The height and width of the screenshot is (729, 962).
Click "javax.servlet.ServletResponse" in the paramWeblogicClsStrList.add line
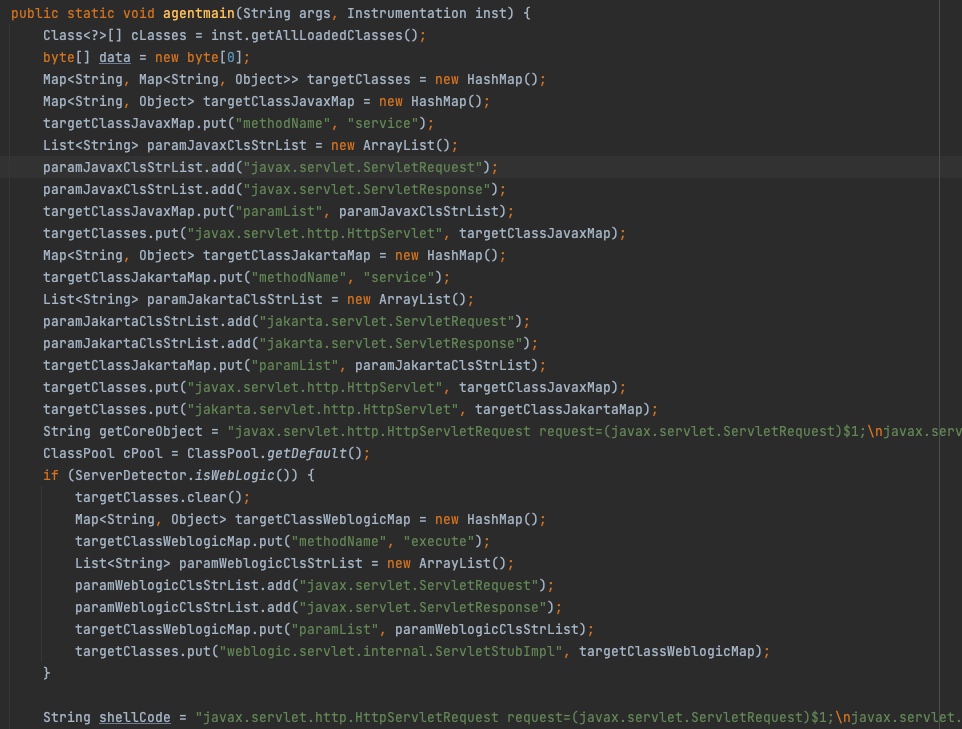pyautogui.click(x=423, y=608)
